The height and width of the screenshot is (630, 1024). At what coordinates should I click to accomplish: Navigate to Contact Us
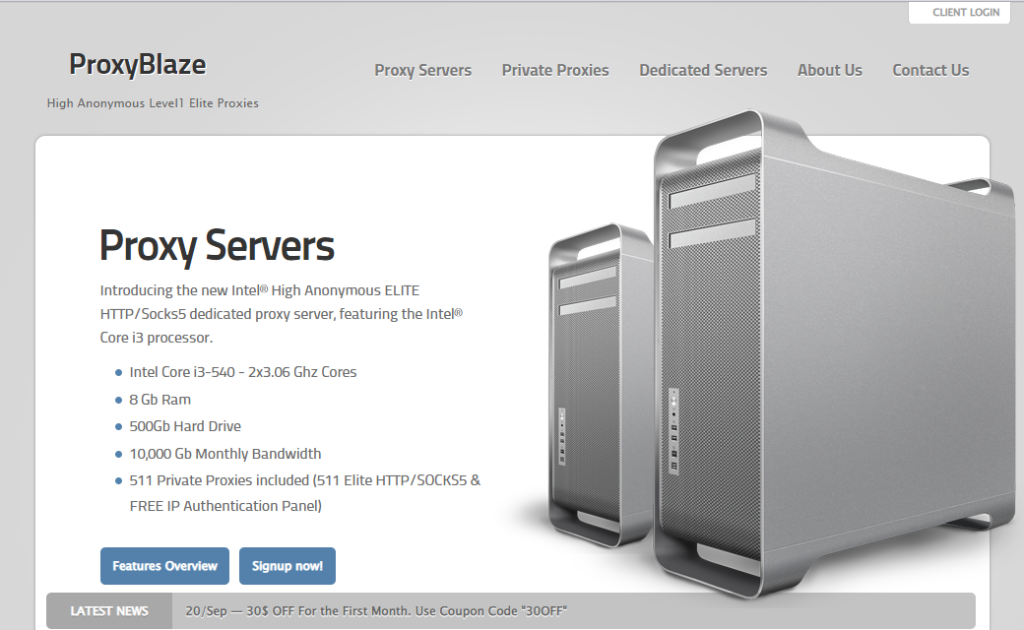pos(930,70)
